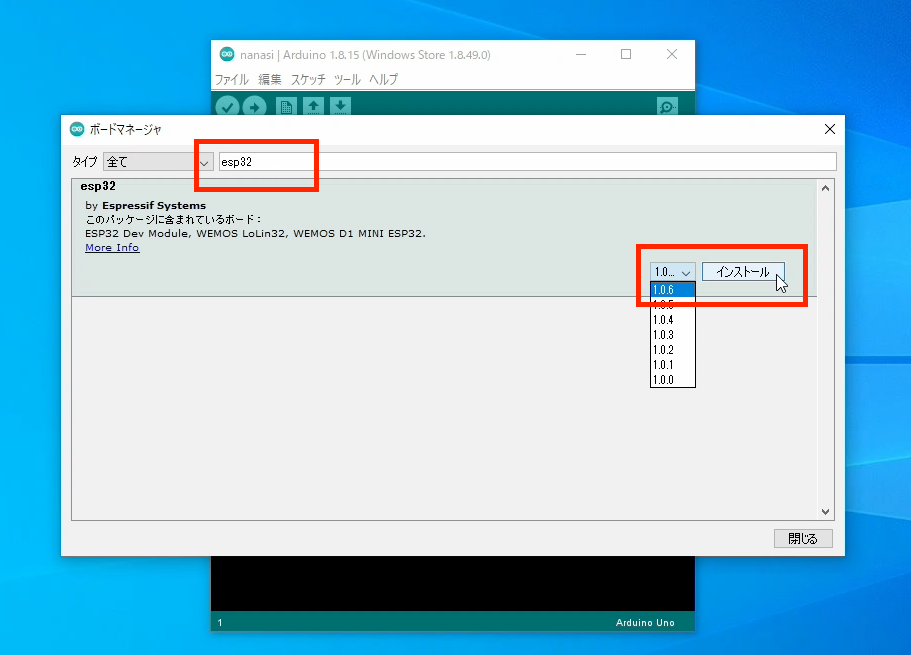This screenshot has width=911, height=655.
Task: Click the Open sketch up-arrow icon
Action: 314,106
